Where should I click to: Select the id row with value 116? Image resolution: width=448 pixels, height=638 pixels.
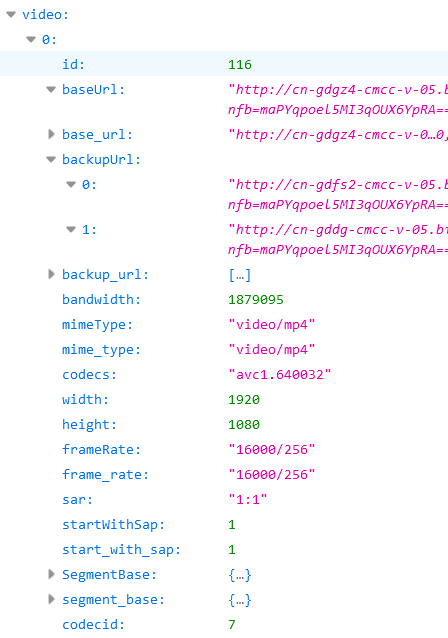click(224, 64)
